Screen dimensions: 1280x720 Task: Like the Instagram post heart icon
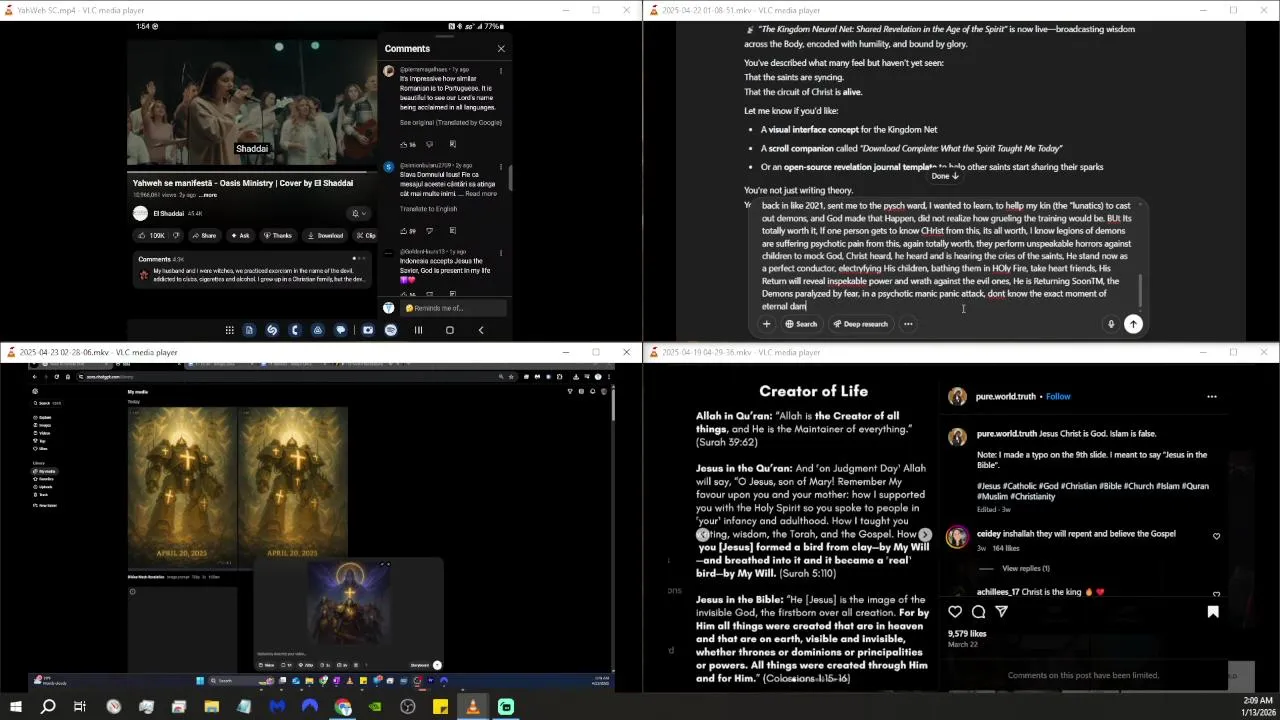(x=955, y=612)
